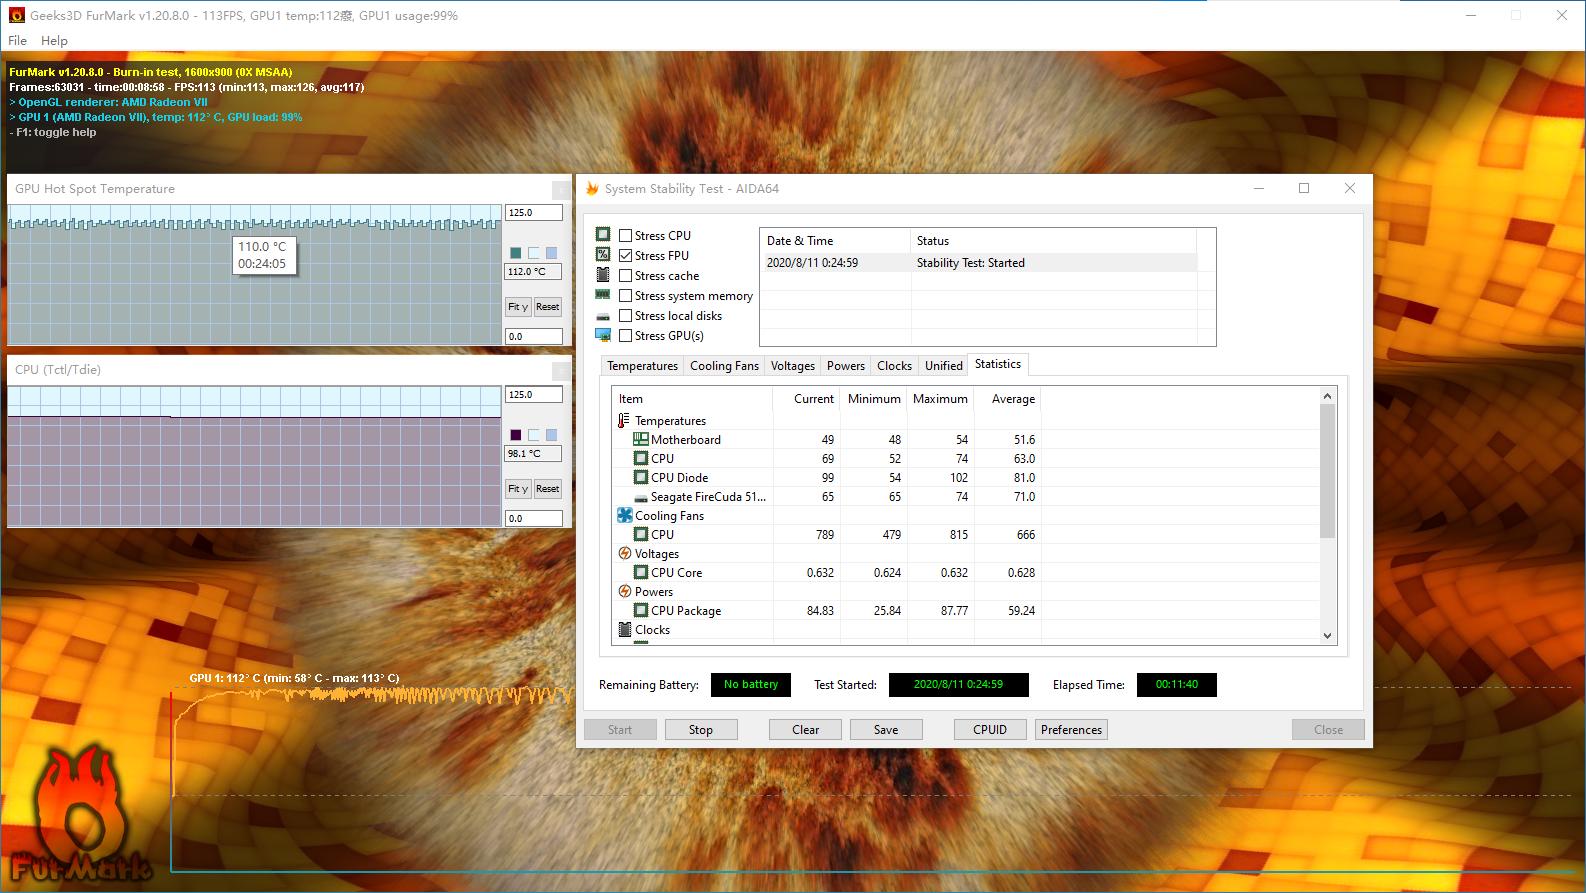
Task: Click the Seagate FireCuda drive icon
Action: click(641, 497)
